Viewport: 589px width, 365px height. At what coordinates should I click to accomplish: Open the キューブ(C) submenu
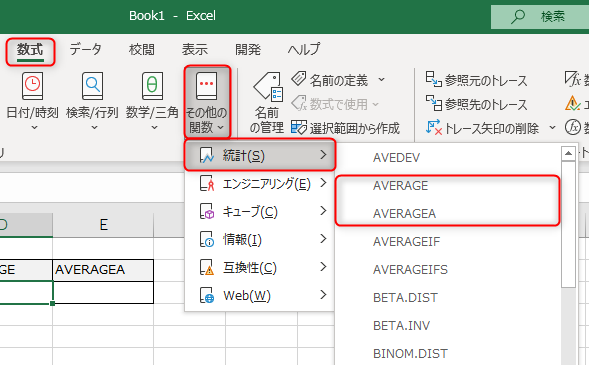coord(260,212)
